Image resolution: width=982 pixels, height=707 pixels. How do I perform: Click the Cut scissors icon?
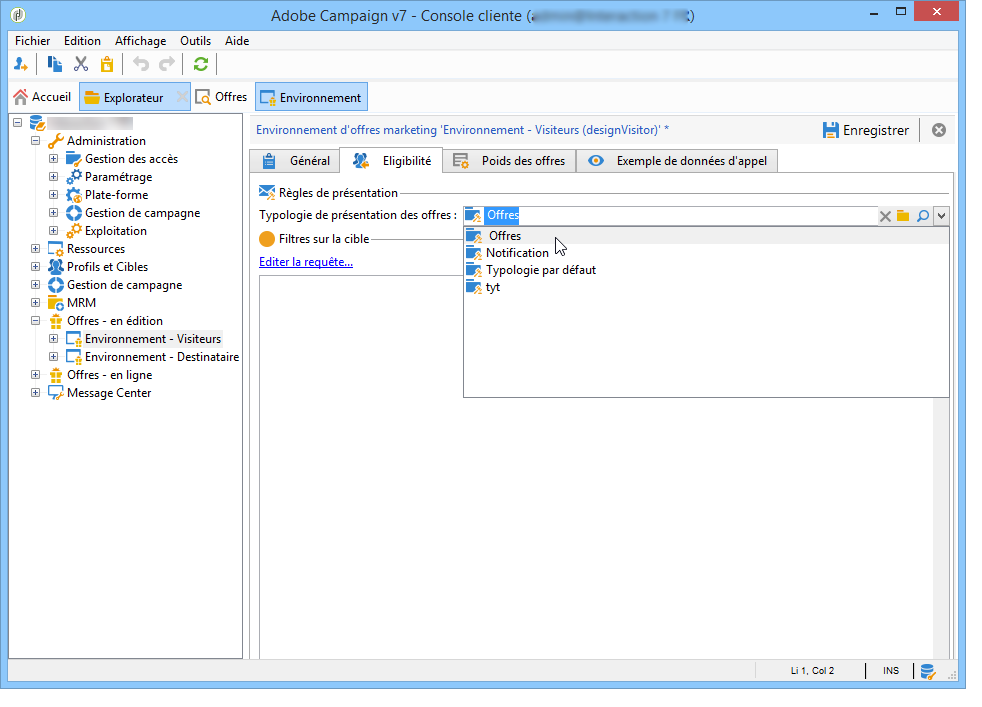tap(81, 64)
